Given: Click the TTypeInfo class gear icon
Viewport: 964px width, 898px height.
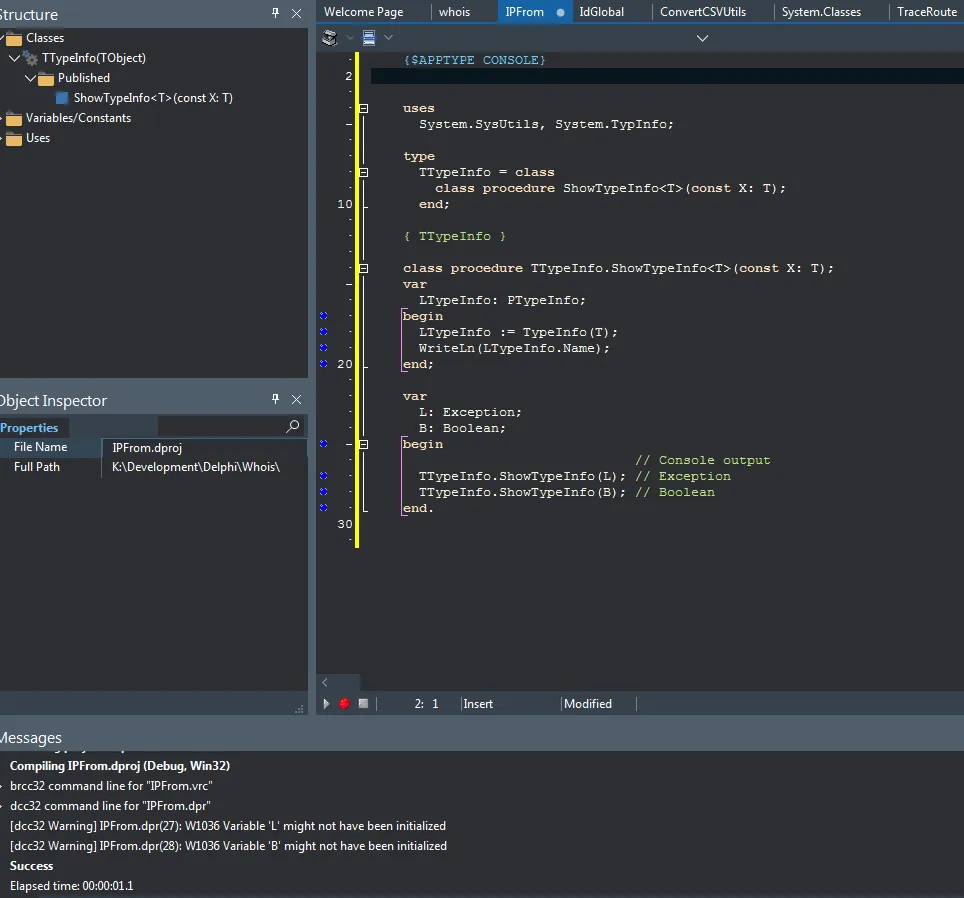Looking at the screenshot, I should click(x=31, y=58).
